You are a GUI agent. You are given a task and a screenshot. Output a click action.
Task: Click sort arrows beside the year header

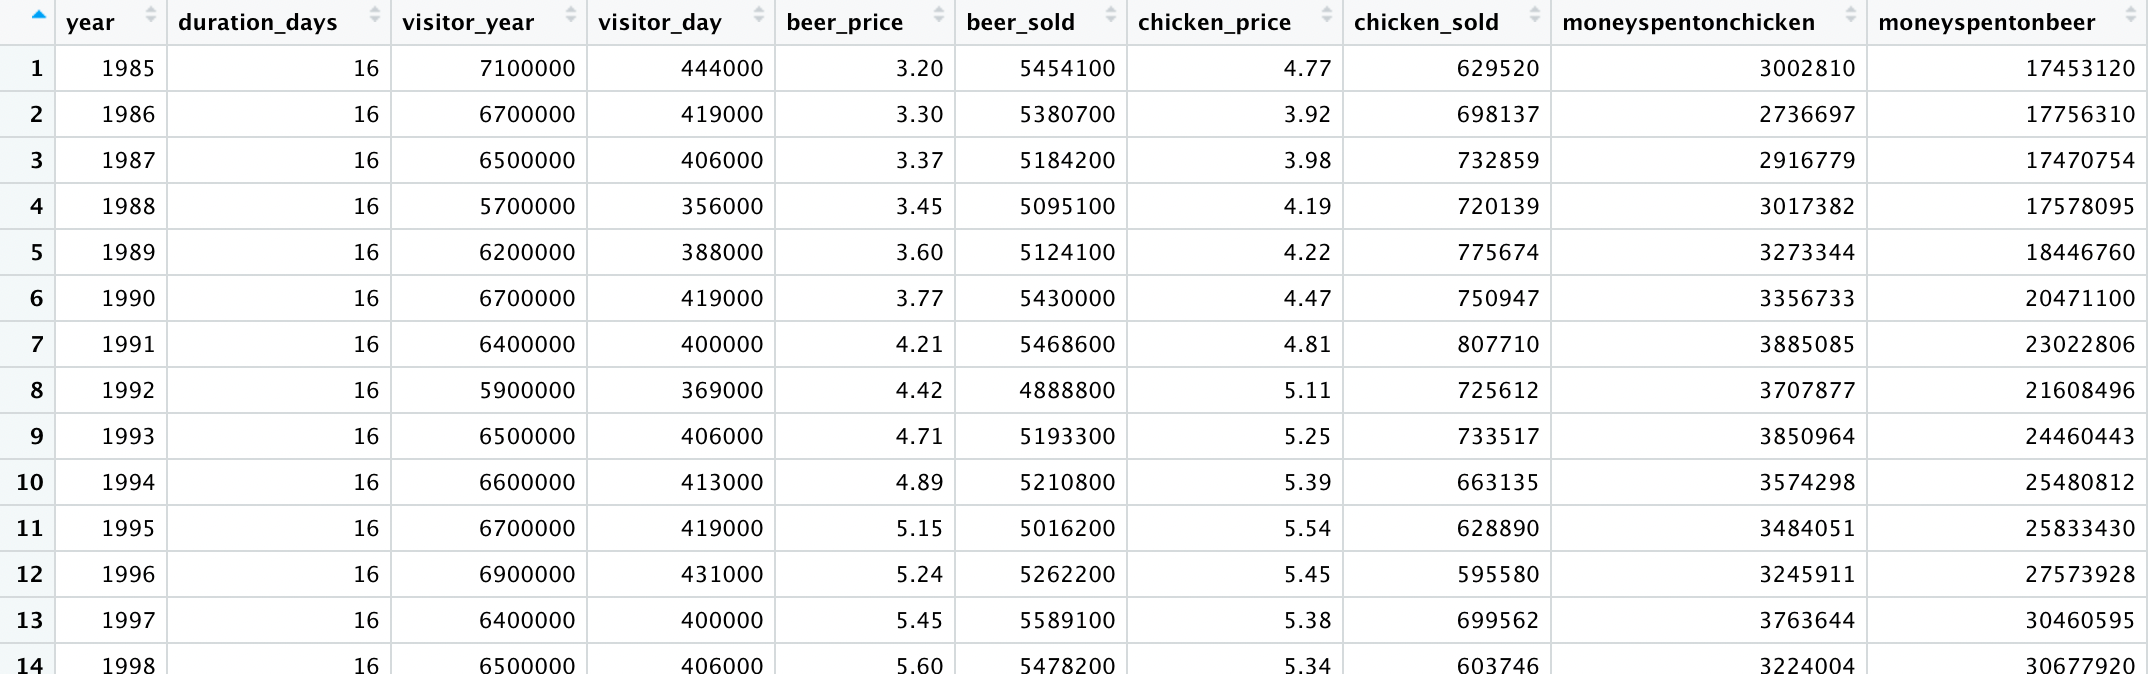pyautogui.click(x=151, y=14)
